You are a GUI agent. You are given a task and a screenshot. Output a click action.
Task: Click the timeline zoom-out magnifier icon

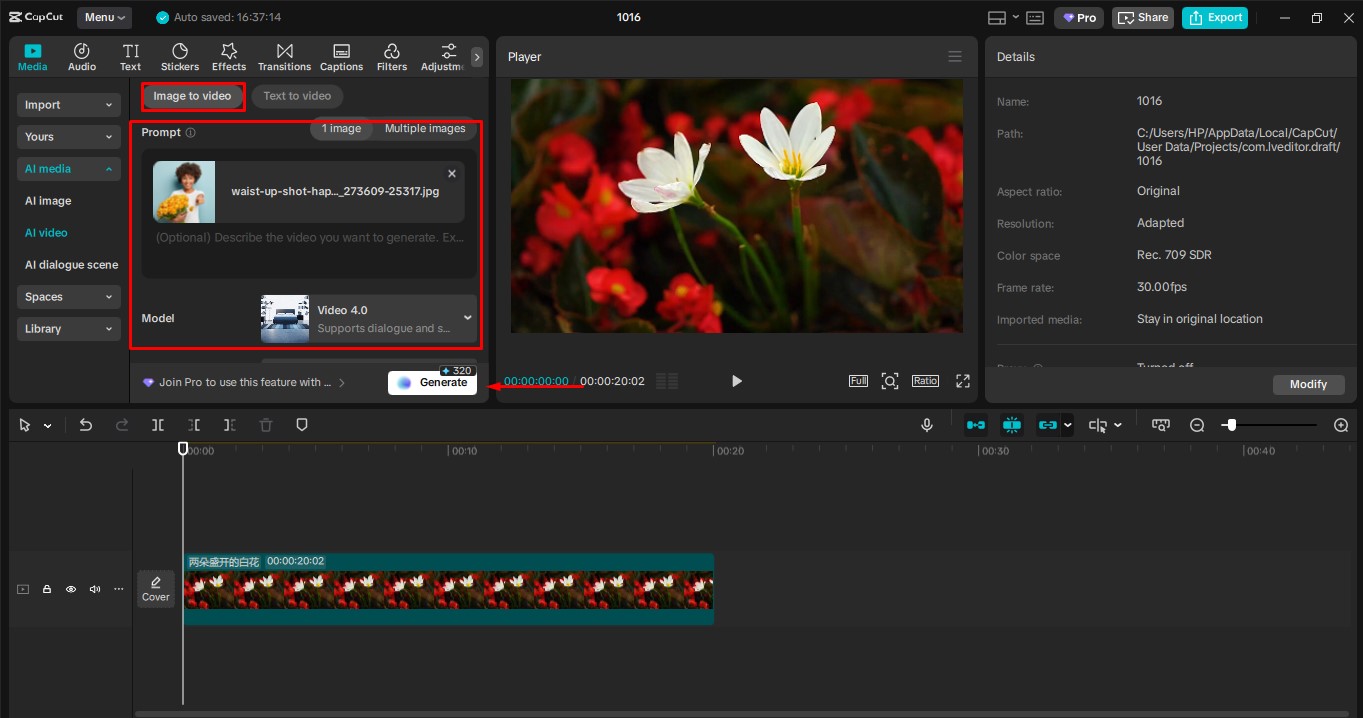coord(1196,424)
